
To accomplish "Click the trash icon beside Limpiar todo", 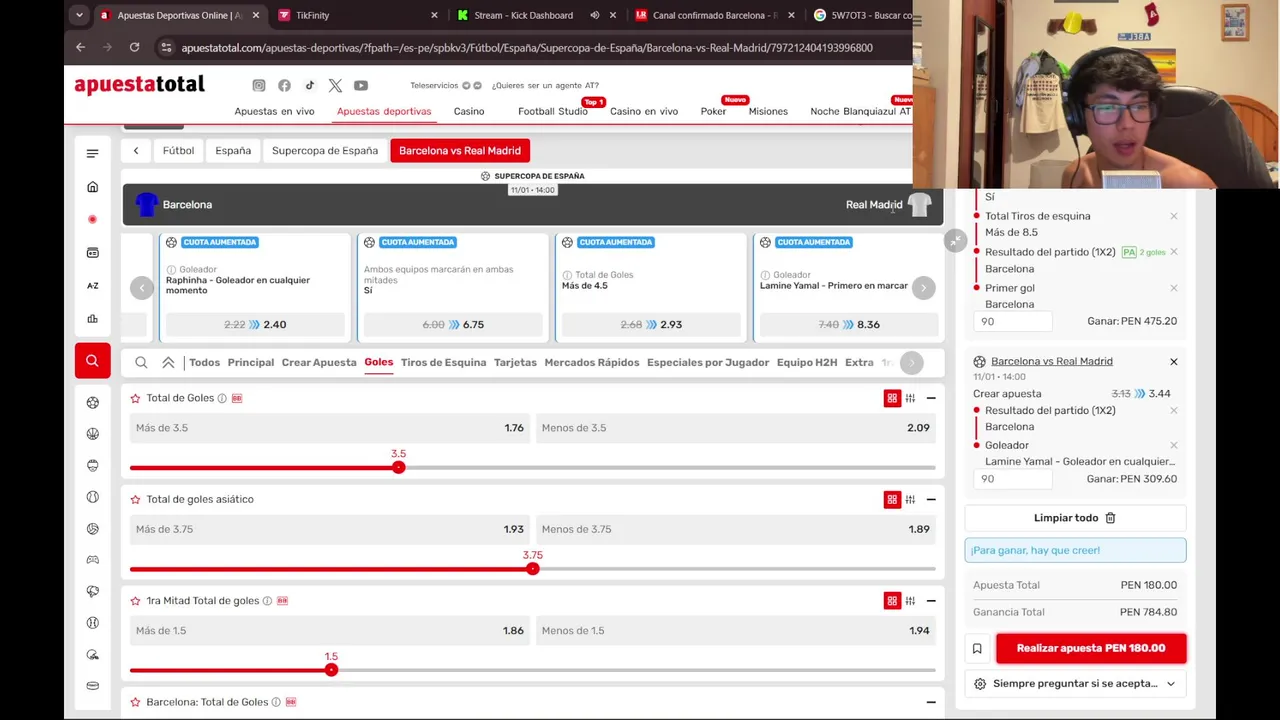I will click(x=1110, y=518).
